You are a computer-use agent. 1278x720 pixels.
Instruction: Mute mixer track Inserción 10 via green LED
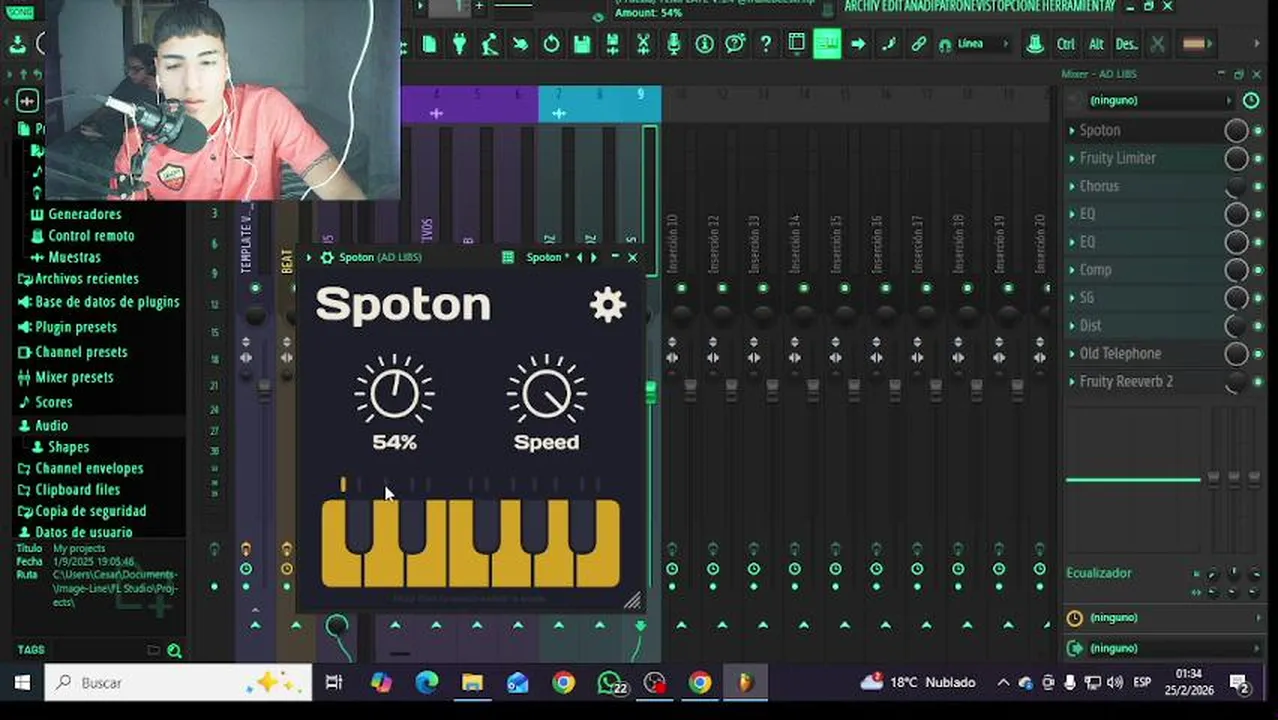tap(681, 288)
